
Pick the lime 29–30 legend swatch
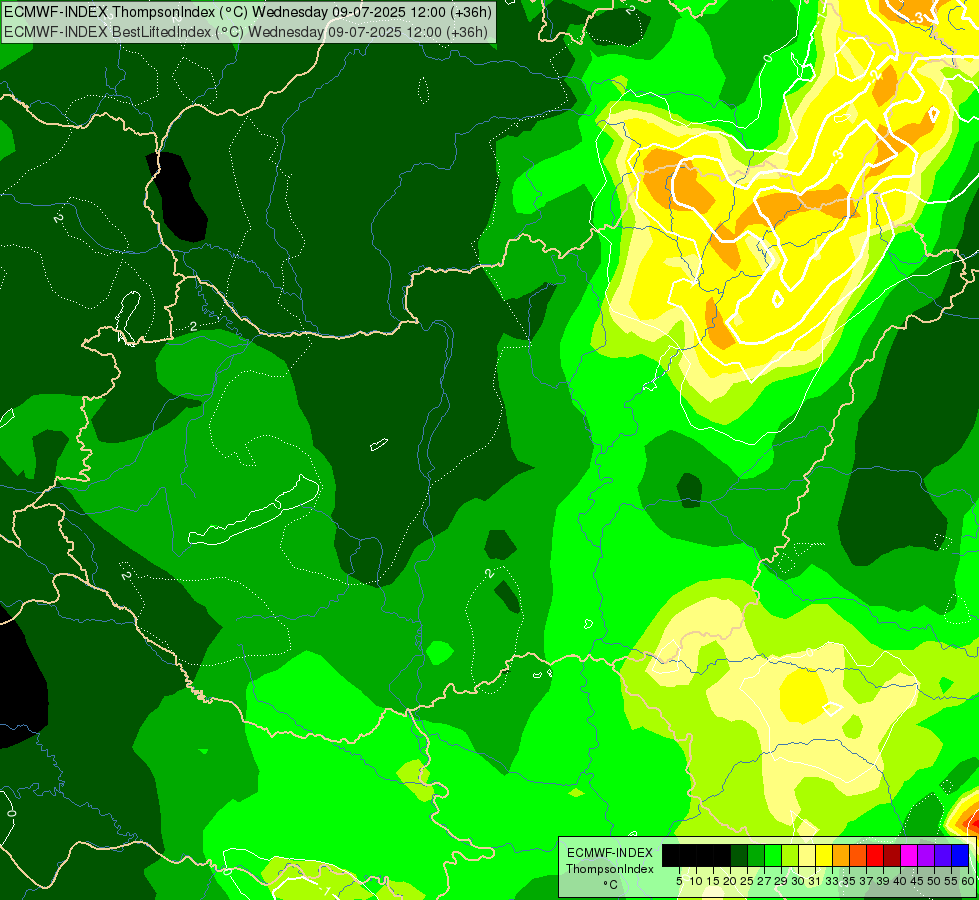(789, 856)
